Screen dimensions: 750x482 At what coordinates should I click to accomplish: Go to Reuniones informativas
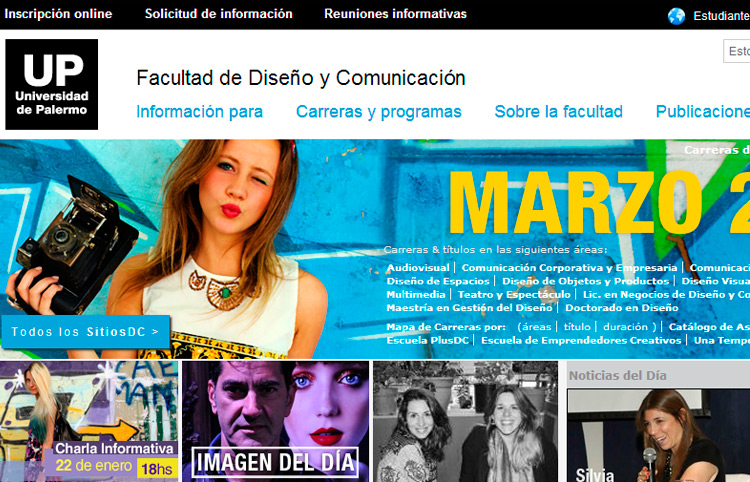pyautogui.click(x=395, y=14)
